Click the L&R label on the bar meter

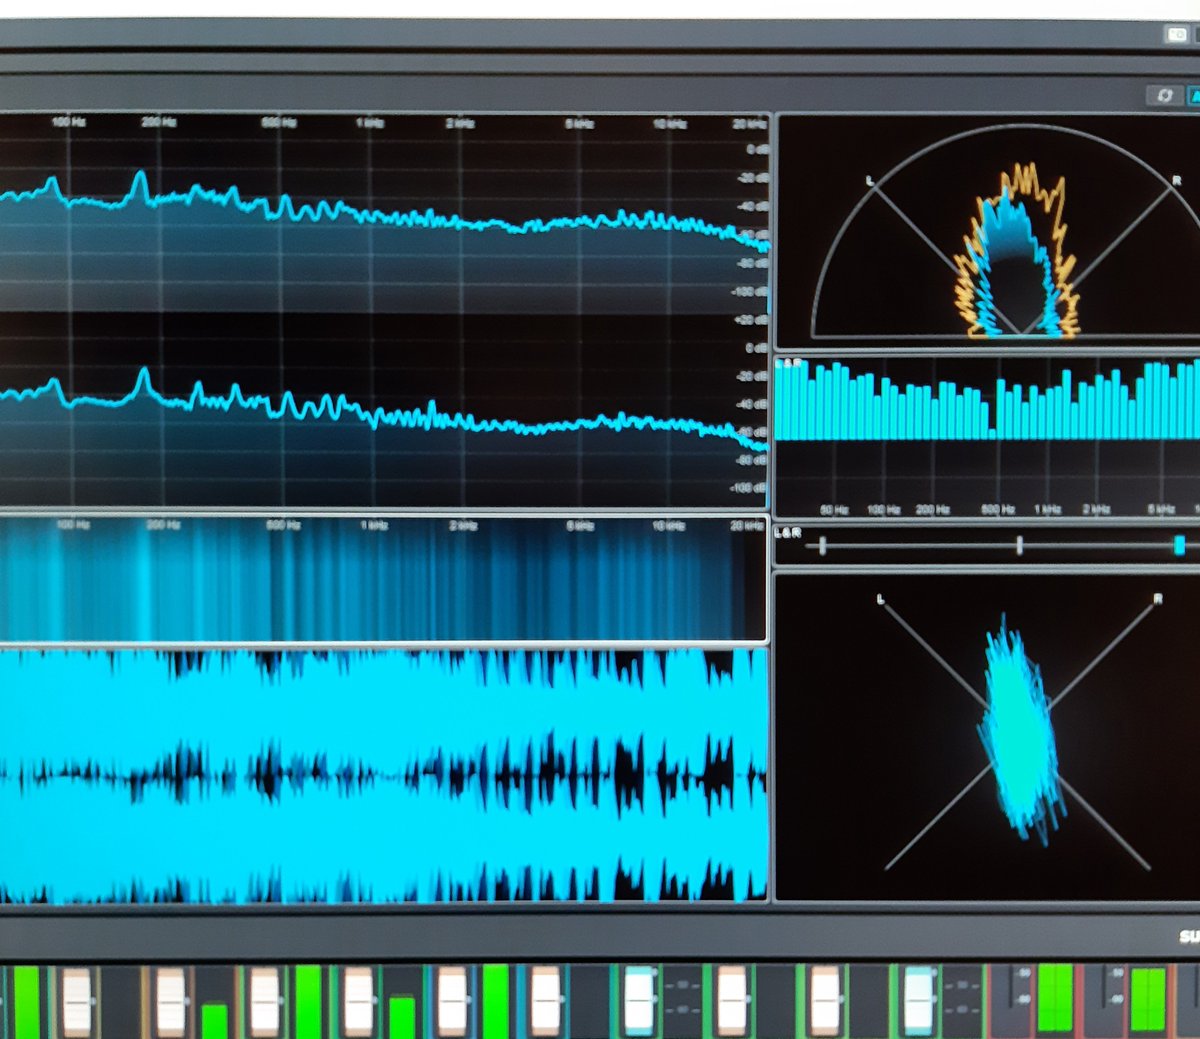789,363
